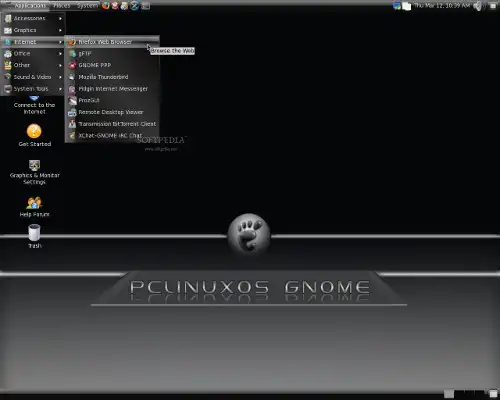The height and width of the screenshot is (400, 500).
Task: Open the Places menu
Action: click(x=62, y=6)
